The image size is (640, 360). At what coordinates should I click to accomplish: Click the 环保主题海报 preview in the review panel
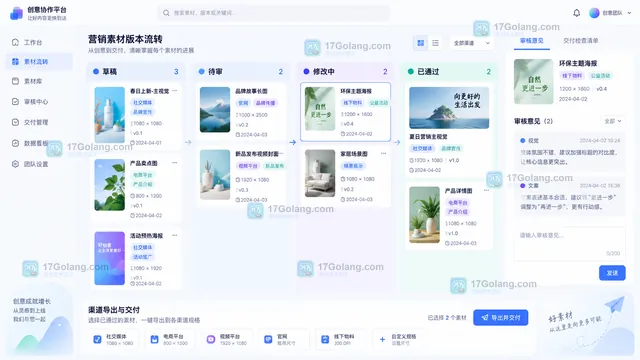[x=533, y=82]
